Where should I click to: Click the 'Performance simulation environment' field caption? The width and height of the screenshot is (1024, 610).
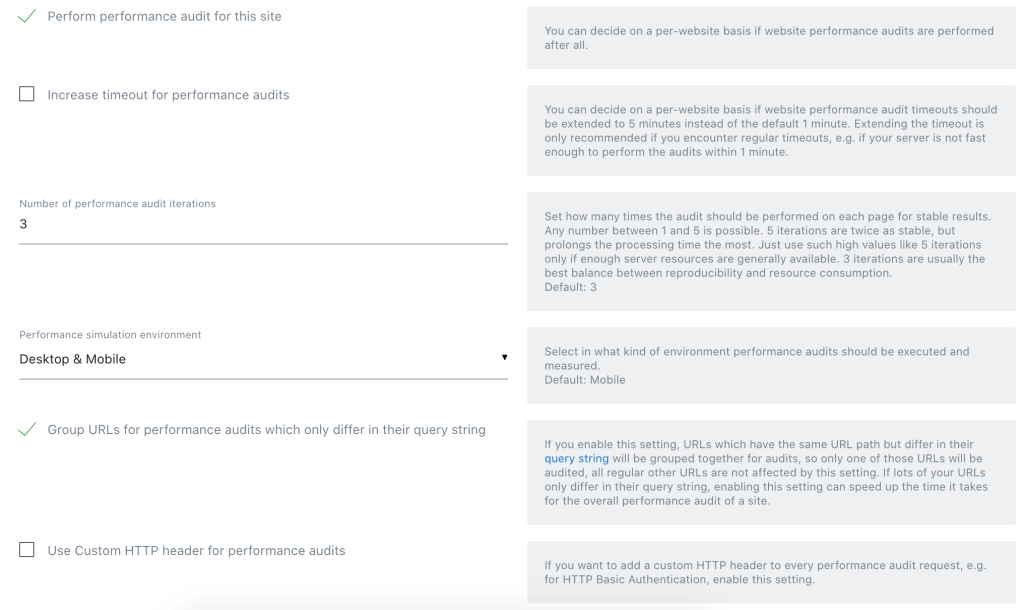pos(110,334)
